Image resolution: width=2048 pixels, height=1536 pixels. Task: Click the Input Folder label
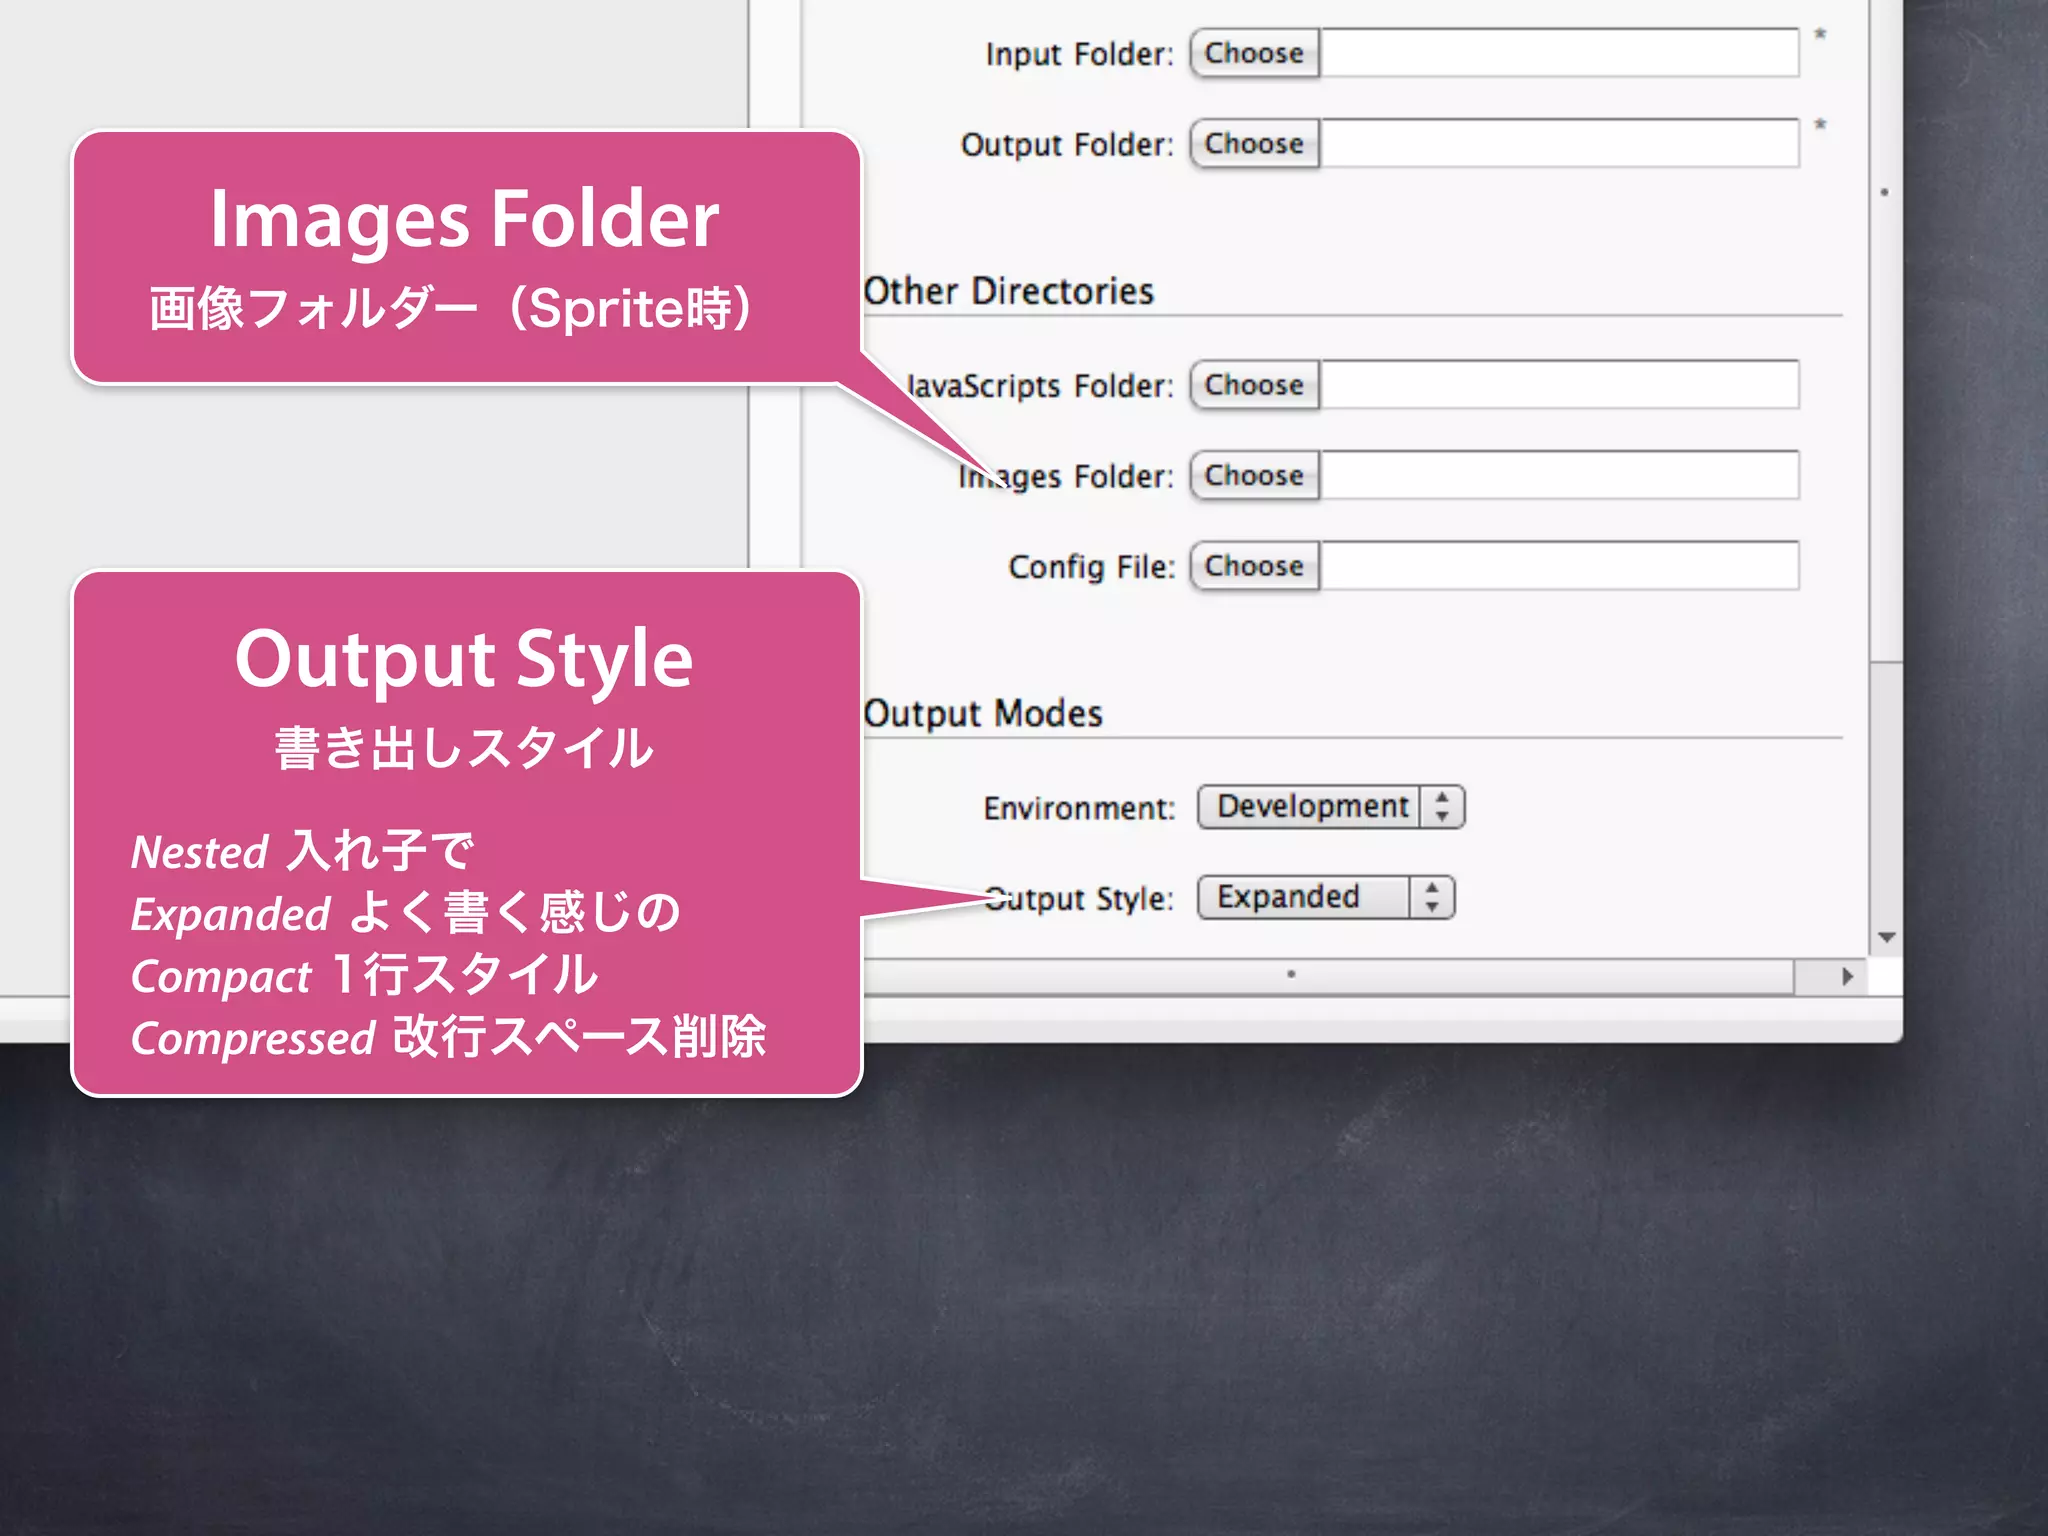click(x=1079, y=54)
